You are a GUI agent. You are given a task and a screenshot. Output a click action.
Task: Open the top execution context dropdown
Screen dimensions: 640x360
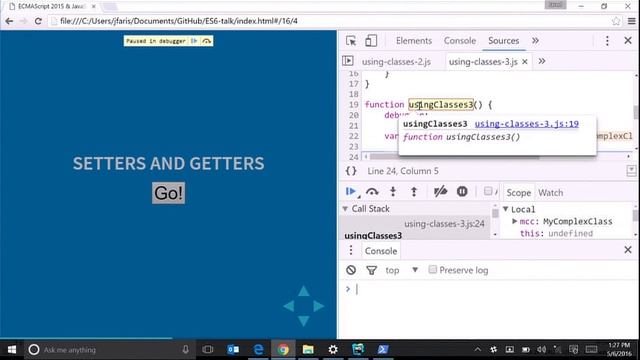[402, 270]
